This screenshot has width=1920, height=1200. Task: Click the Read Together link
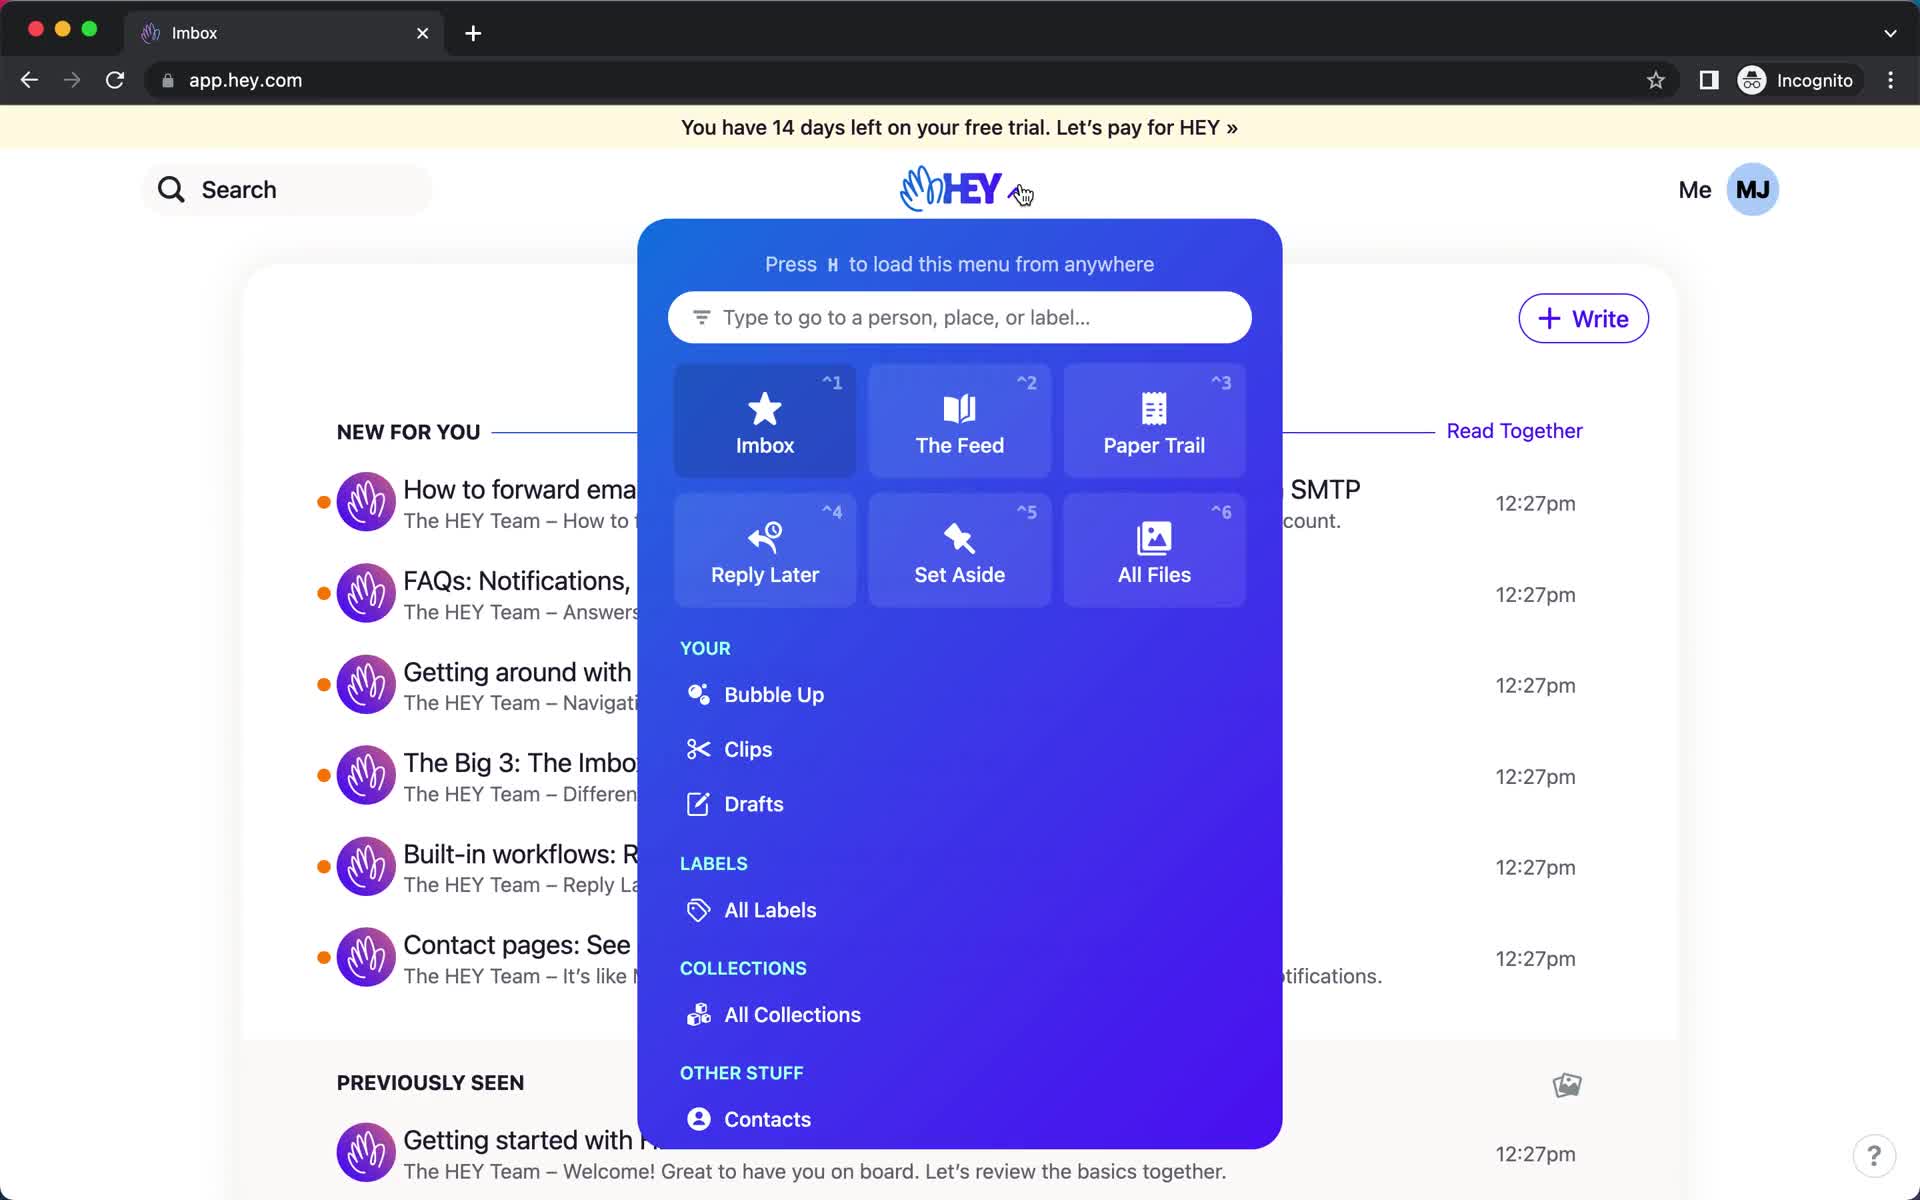pyautogui.click(x=1514, y=430)
